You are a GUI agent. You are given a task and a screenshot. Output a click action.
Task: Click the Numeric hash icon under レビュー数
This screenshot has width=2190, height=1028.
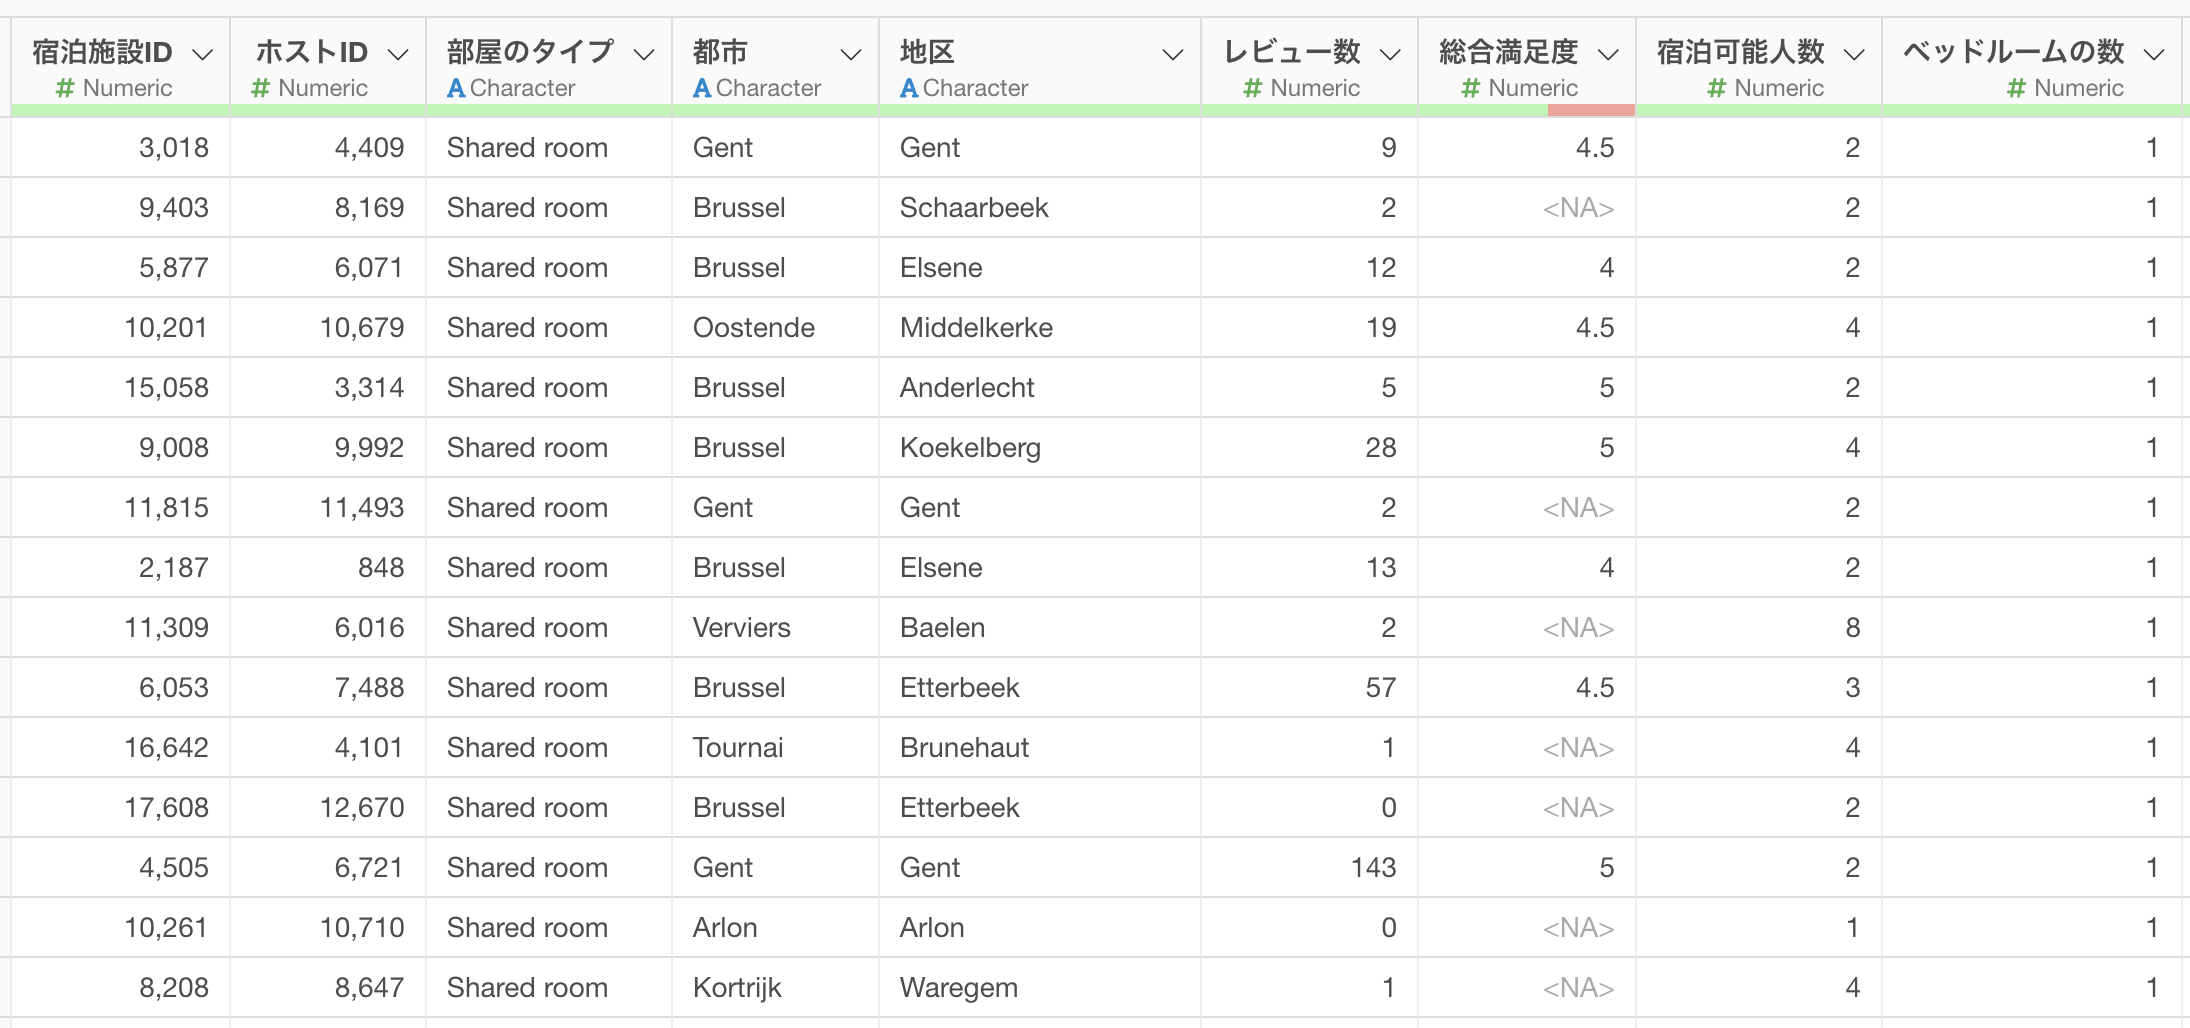[x=1253, y=88]
